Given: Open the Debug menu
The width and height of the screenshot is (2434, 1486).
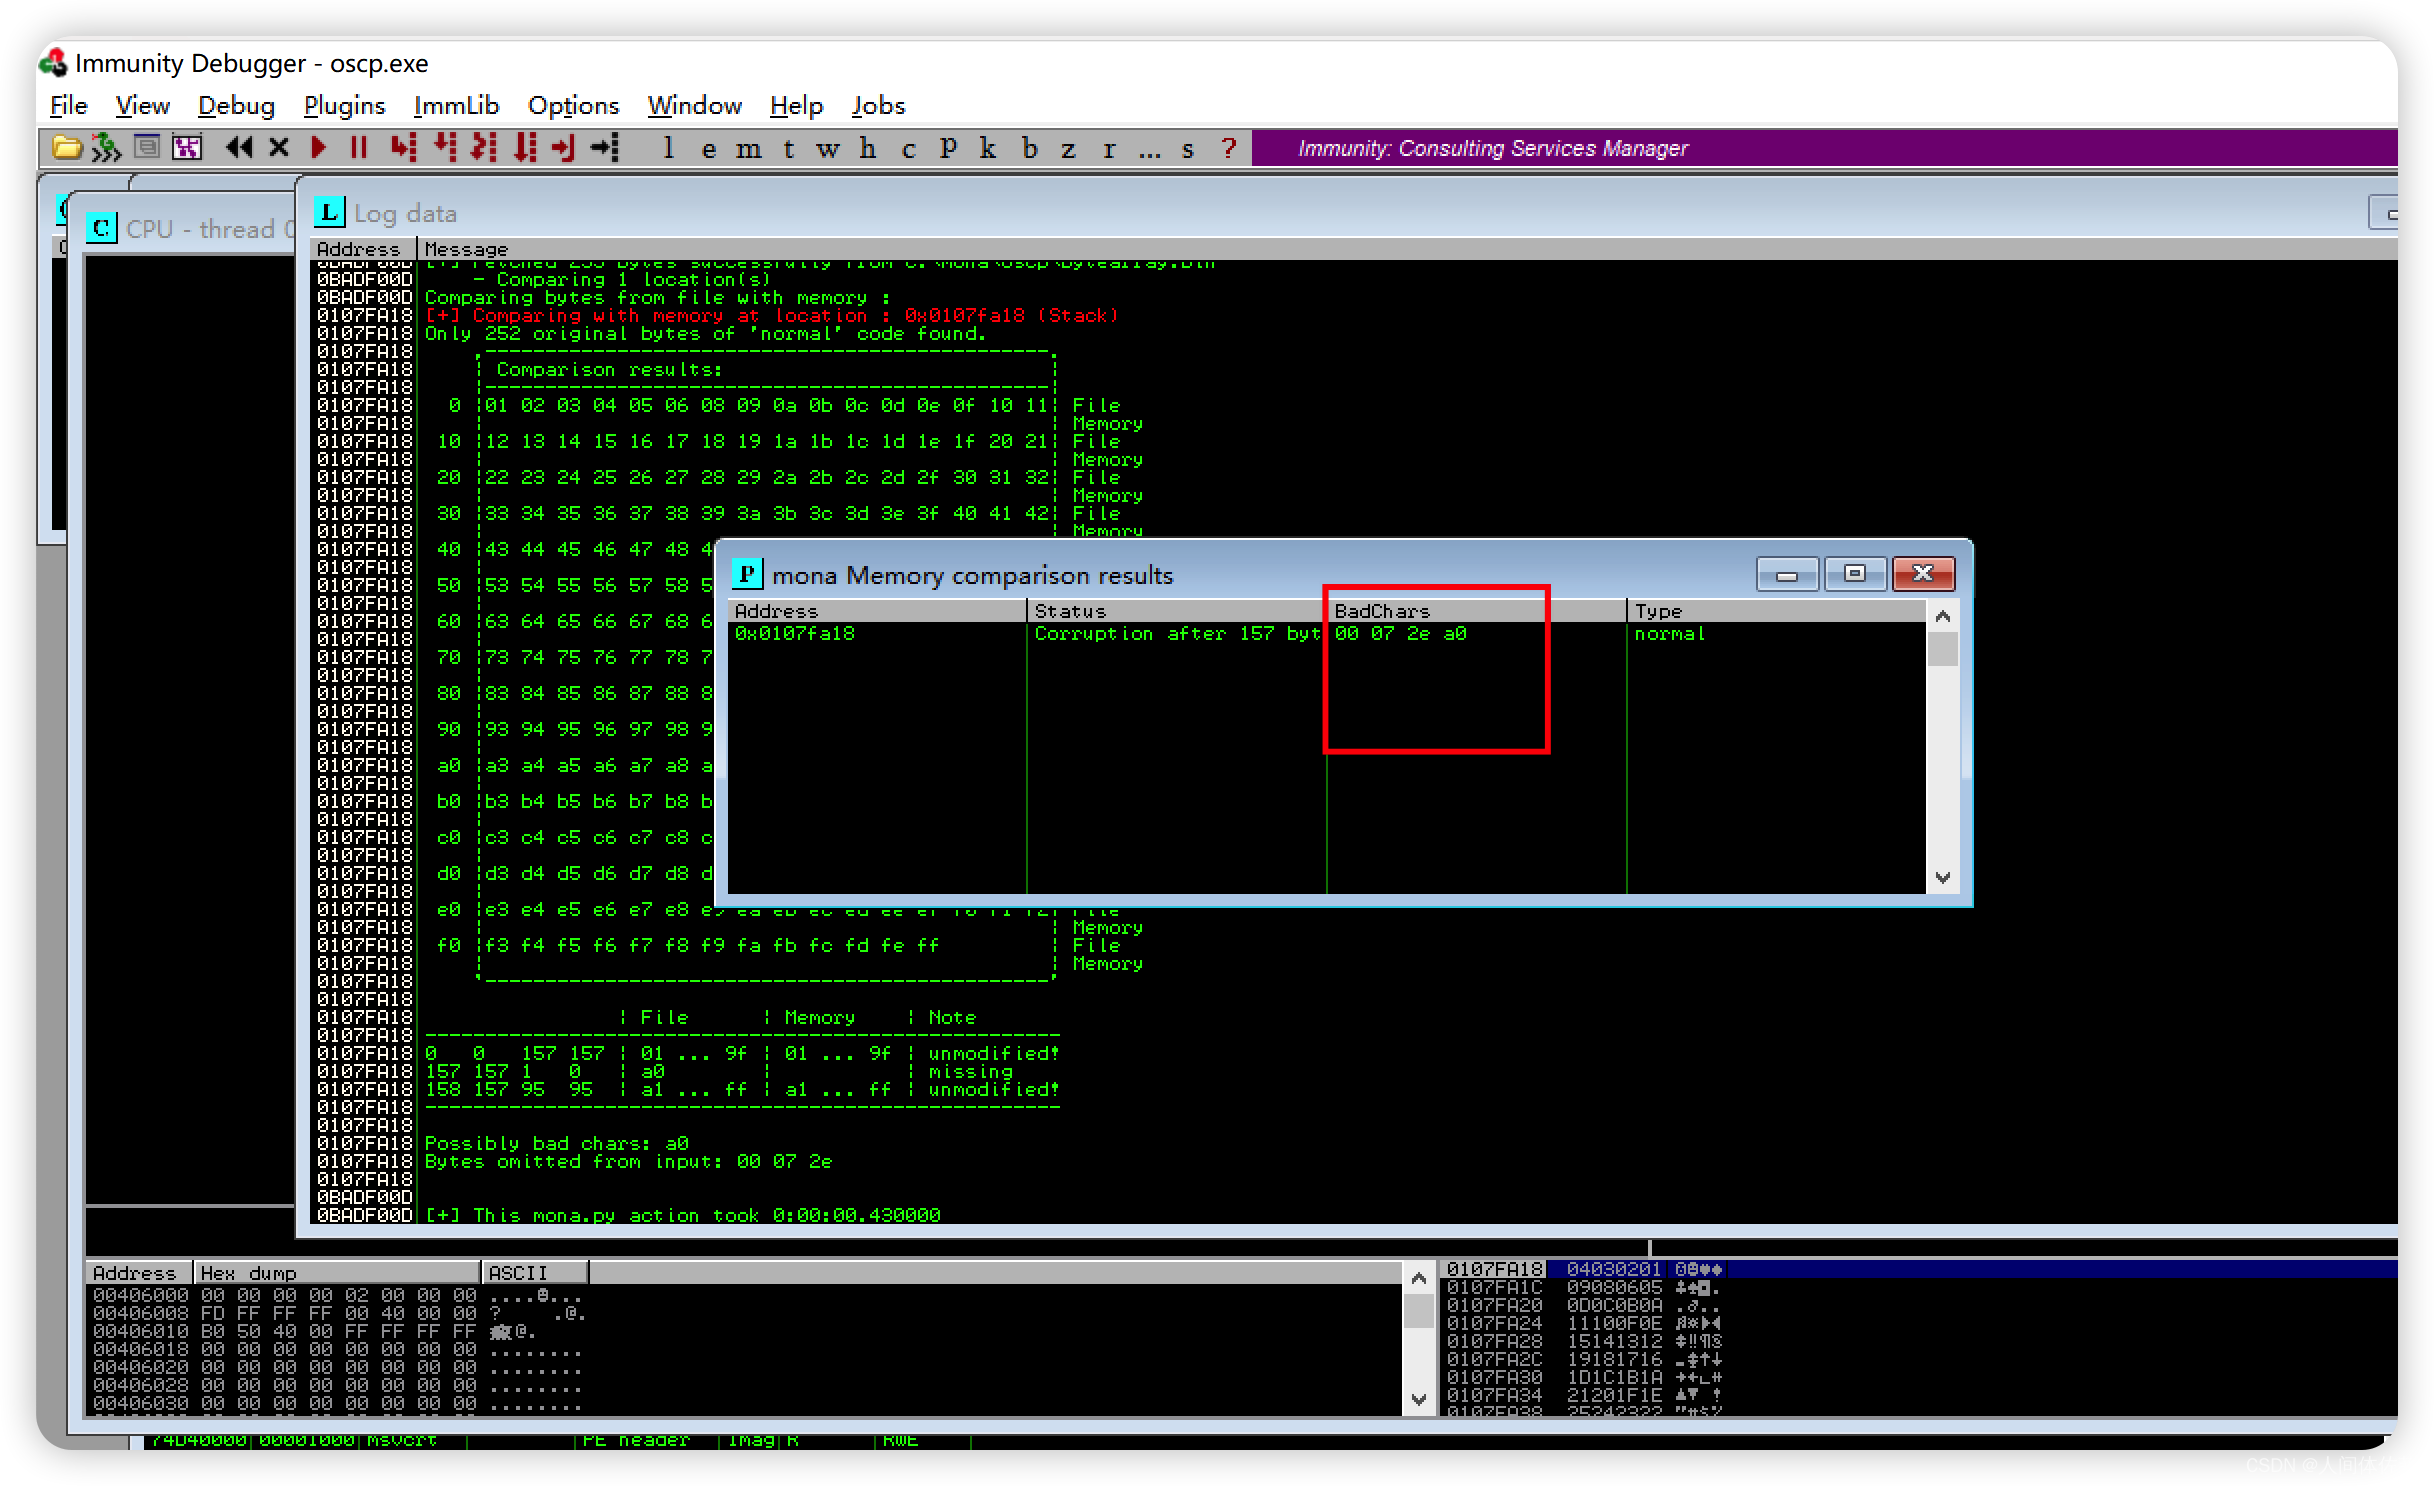Looking at the screenshot, I should coord(236,105).
